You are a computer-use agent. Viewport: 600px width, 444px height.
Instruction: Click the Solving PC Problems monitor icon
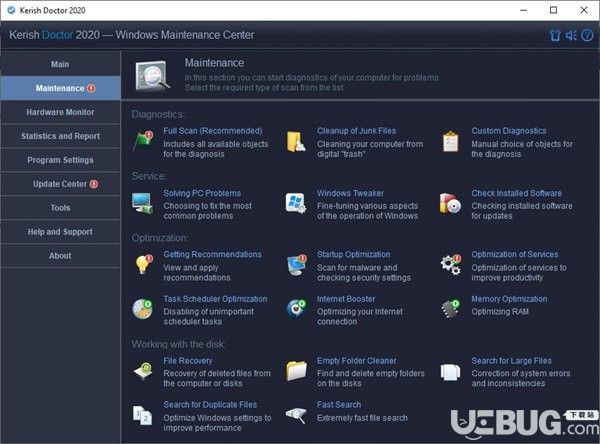[143, 203]
